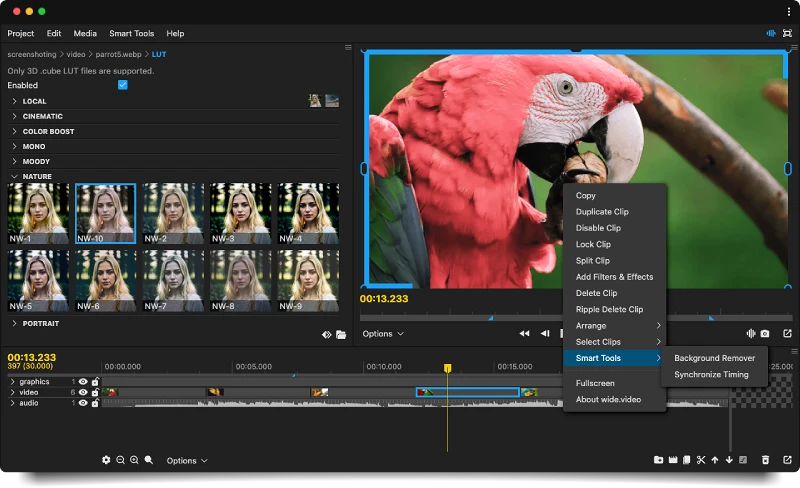Expand the CINEMATIC LUT category
The width and height of the screenshot is (800, 488).
(14, 116)
